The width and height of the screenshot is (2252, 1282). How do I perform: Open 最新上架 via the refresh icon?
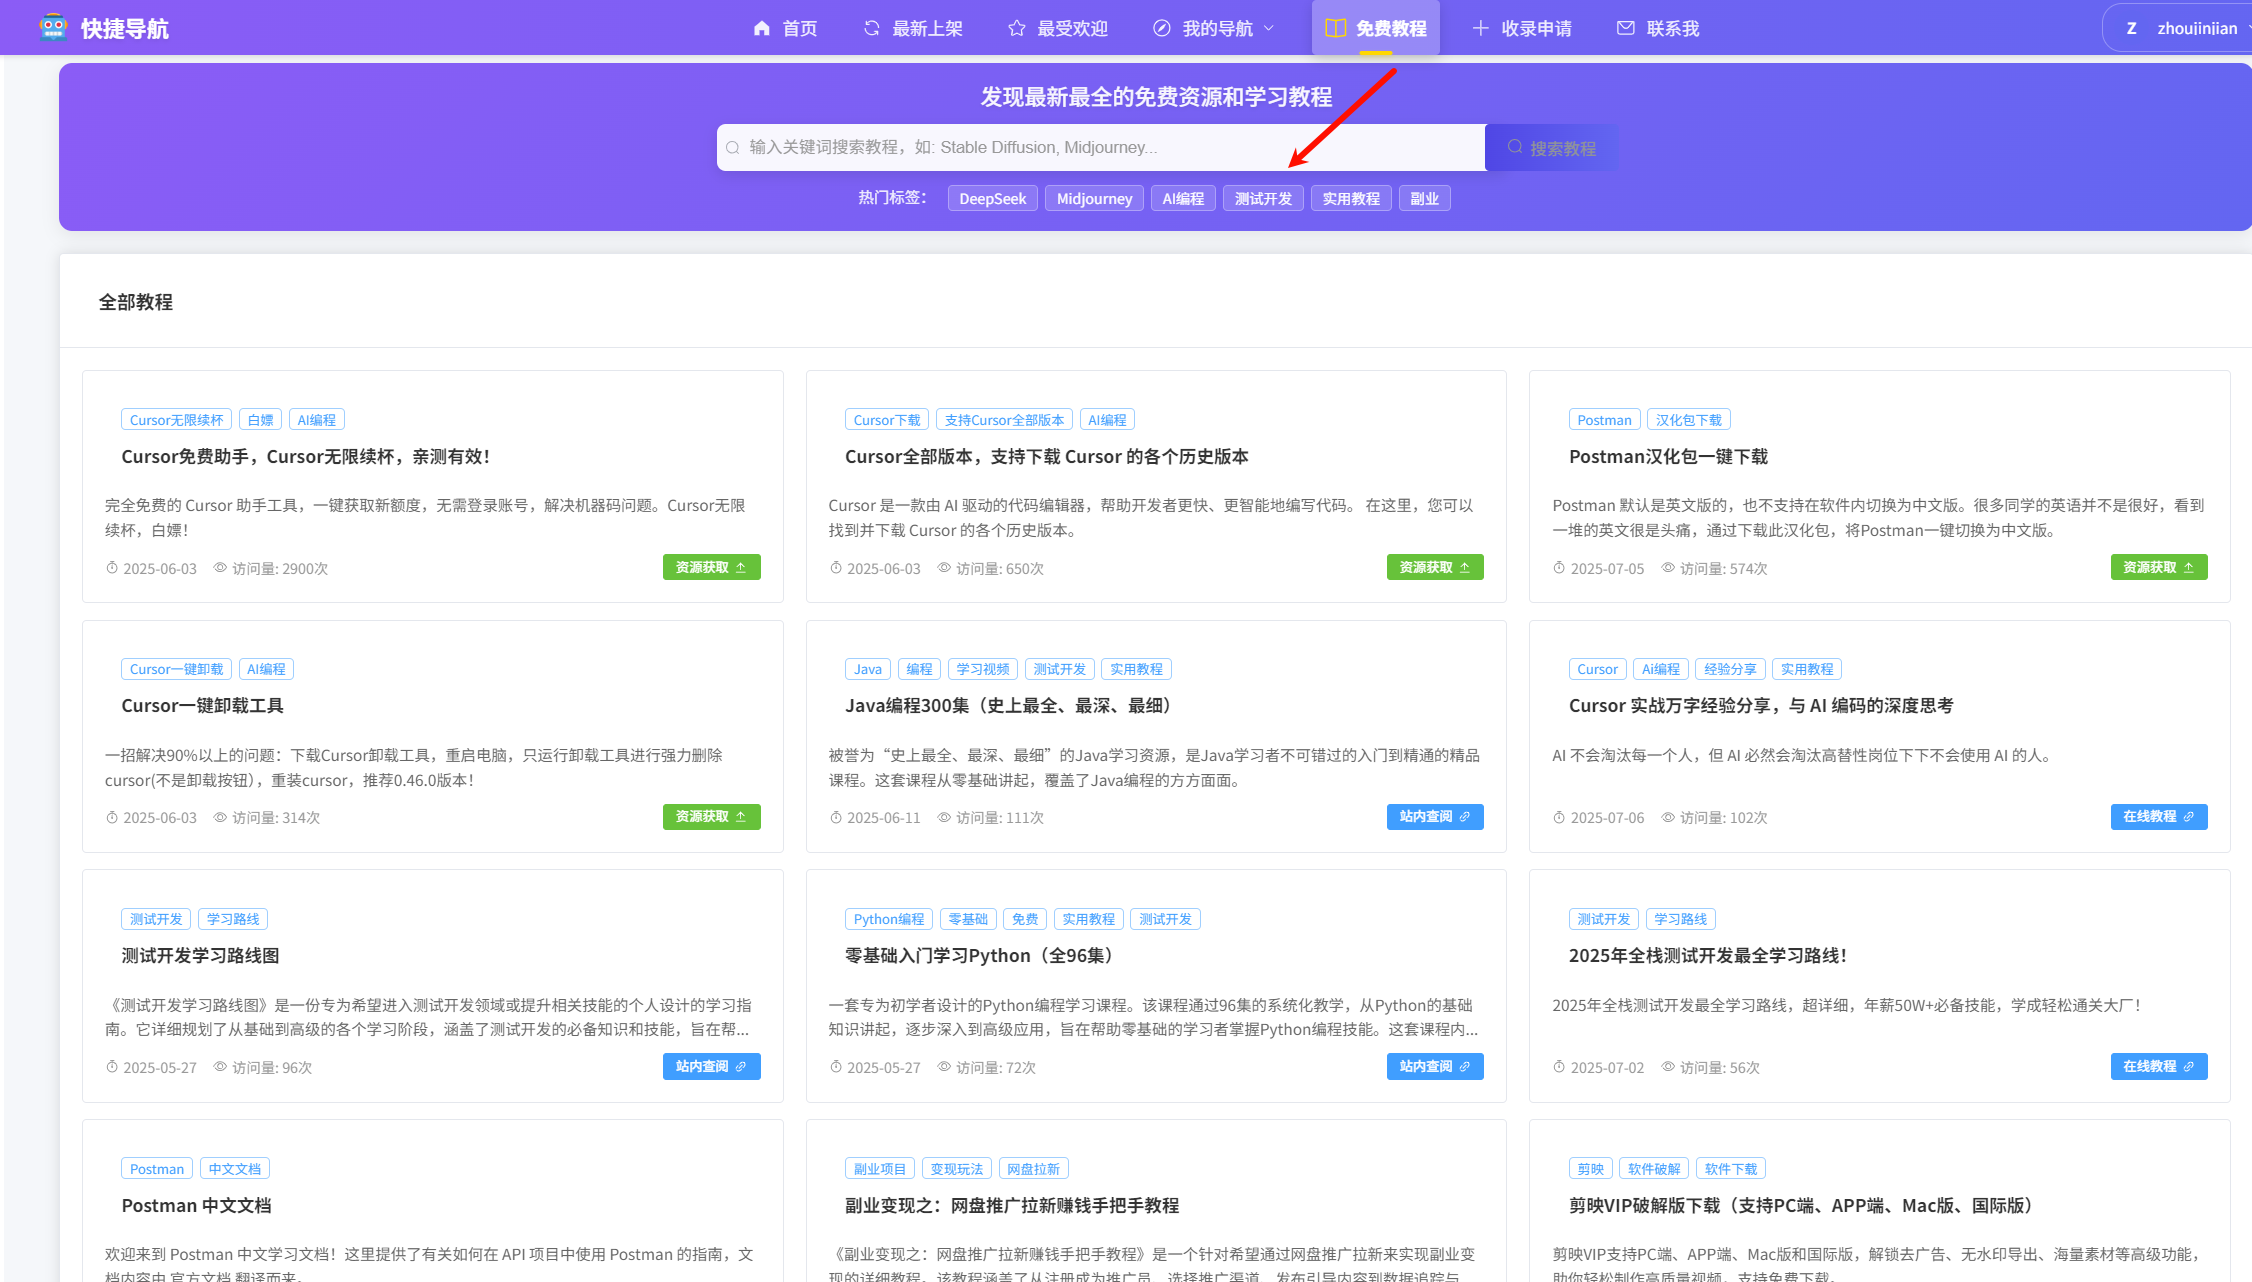[872, 28]
